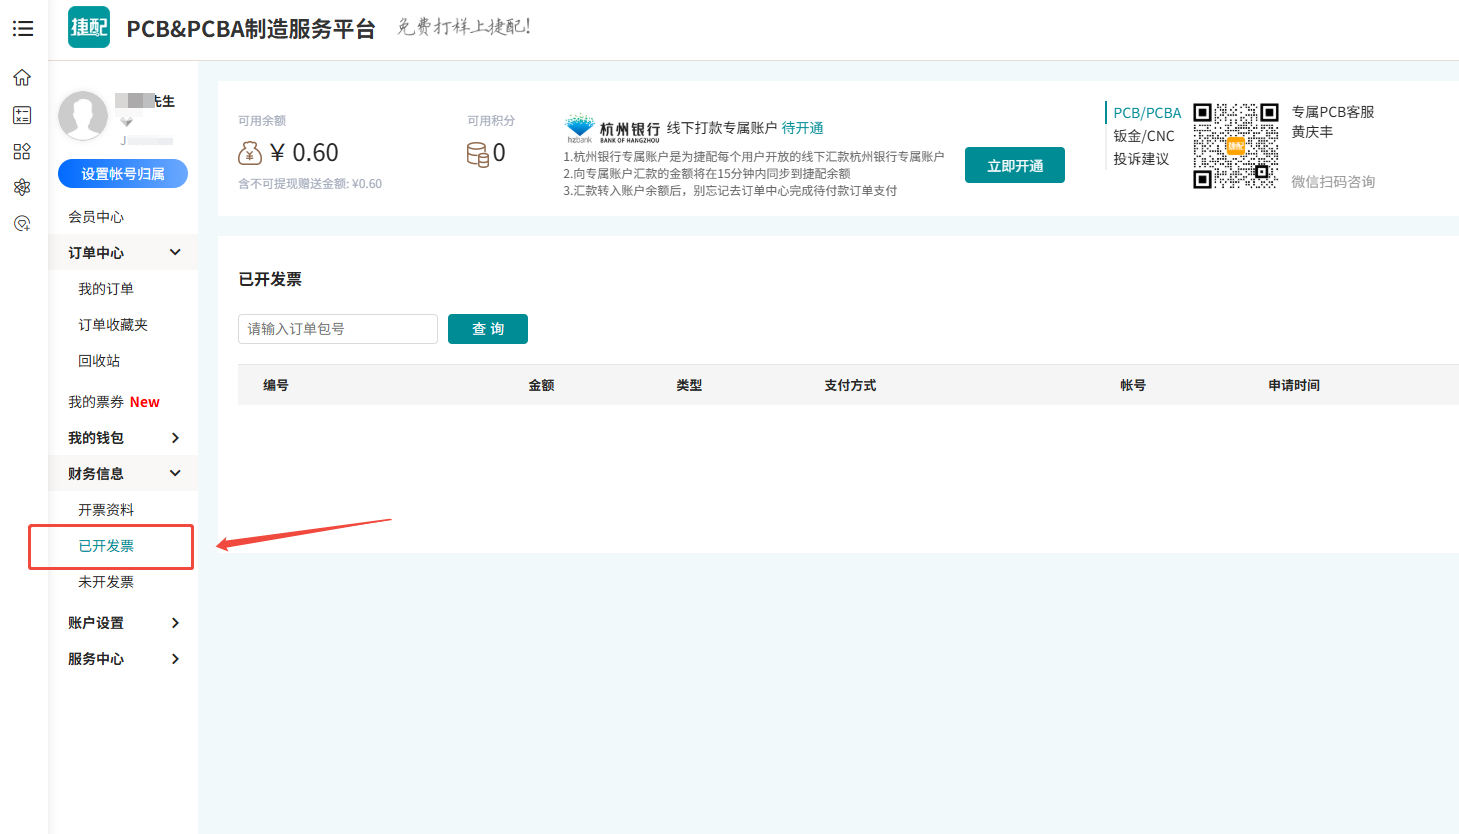
Task: Collapse the 订单中心 section chevron
Action: pyautogui.click(x=175, y=252)
